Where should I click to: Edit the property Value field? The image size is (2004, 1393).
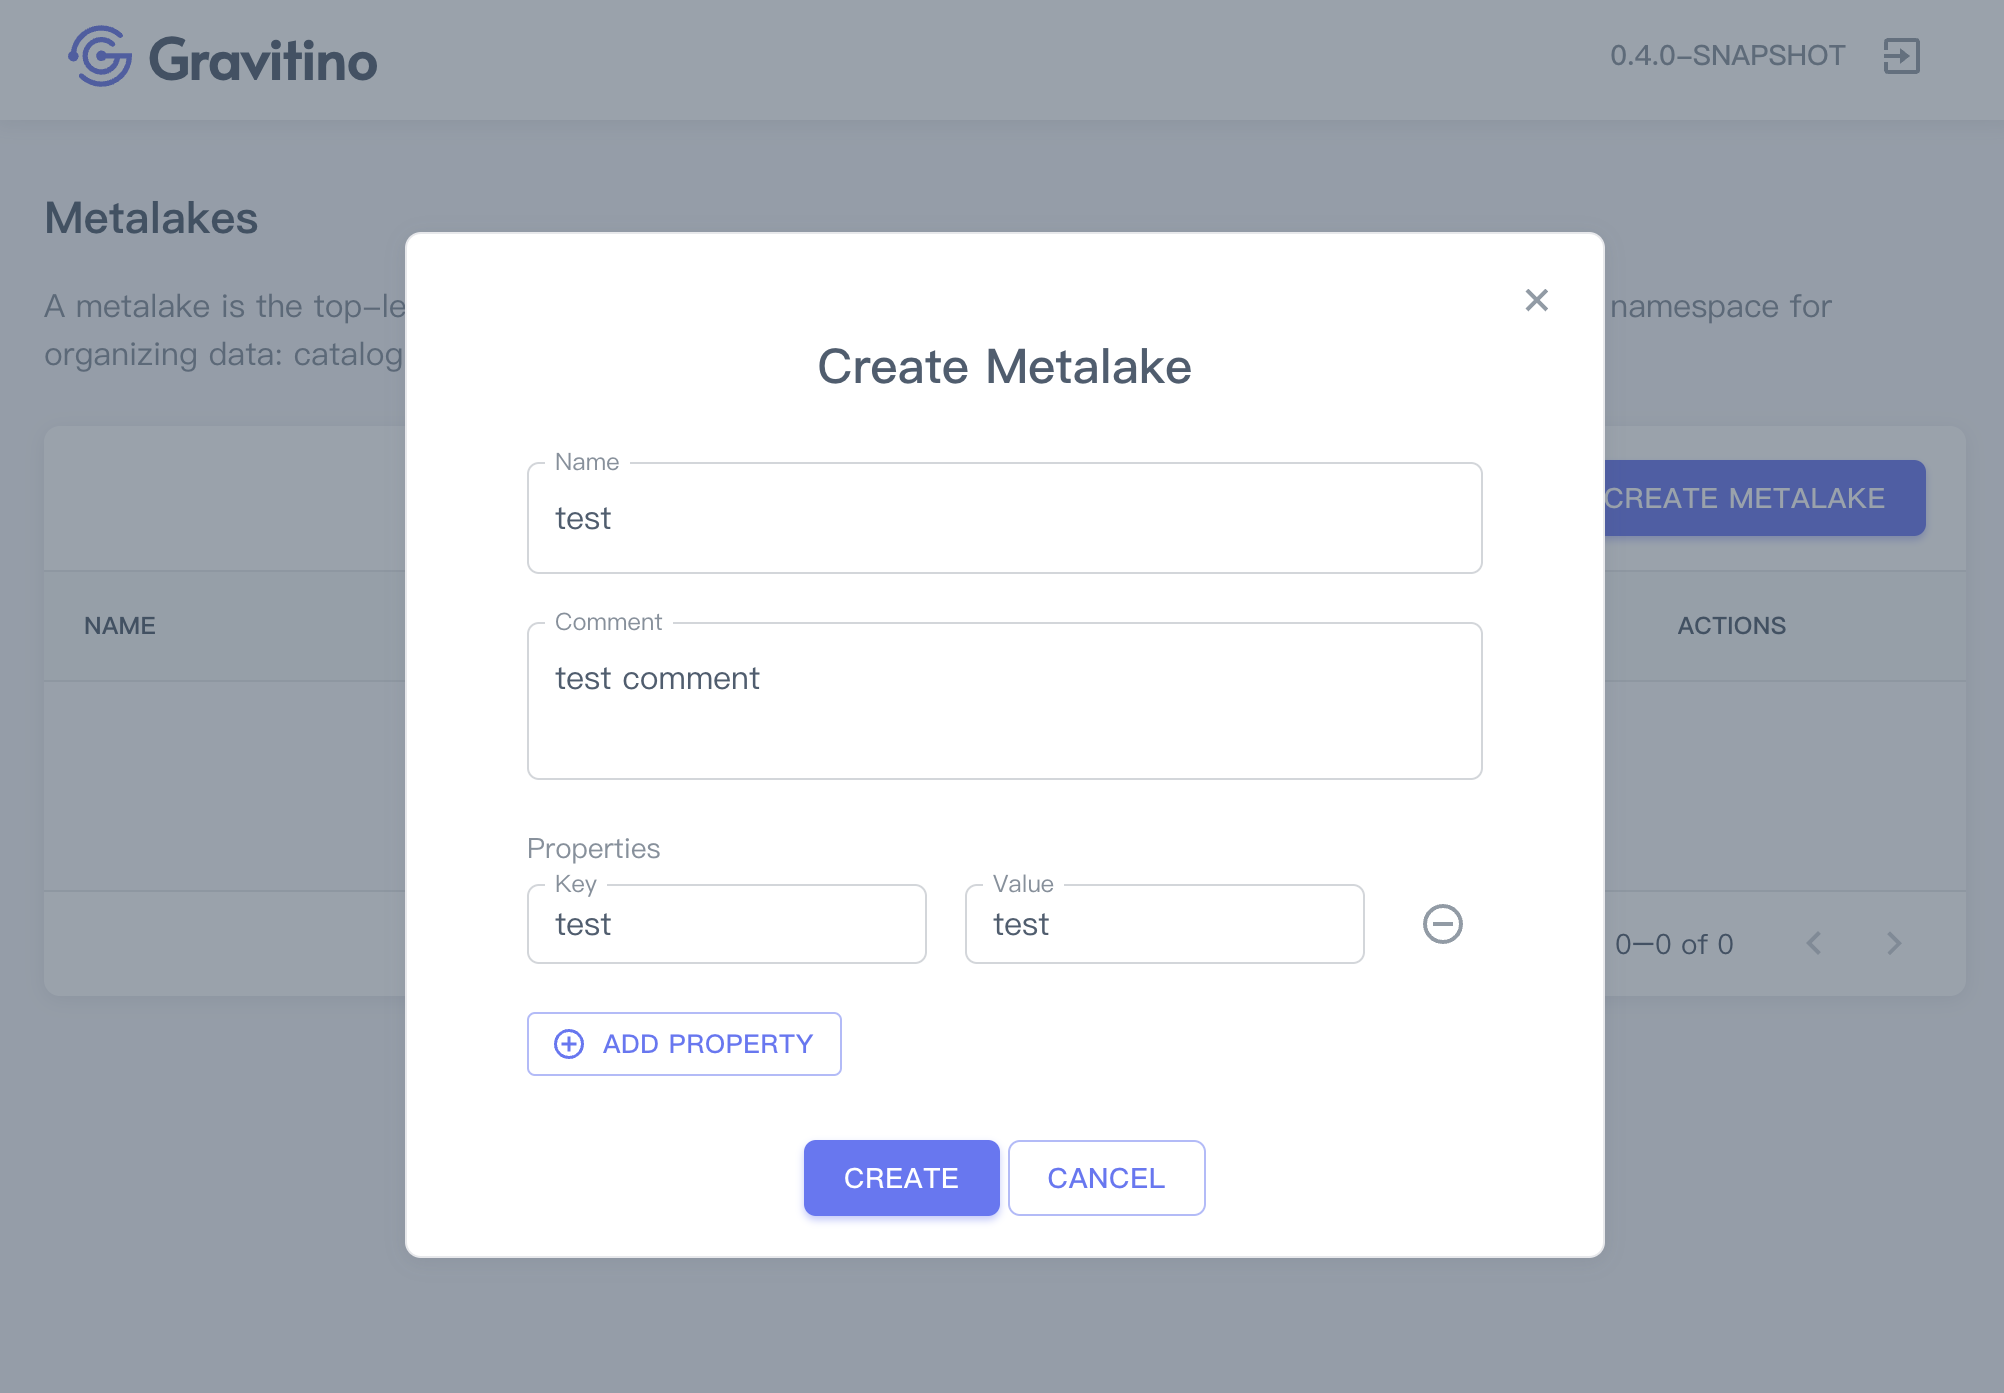tap(1164, 924)
